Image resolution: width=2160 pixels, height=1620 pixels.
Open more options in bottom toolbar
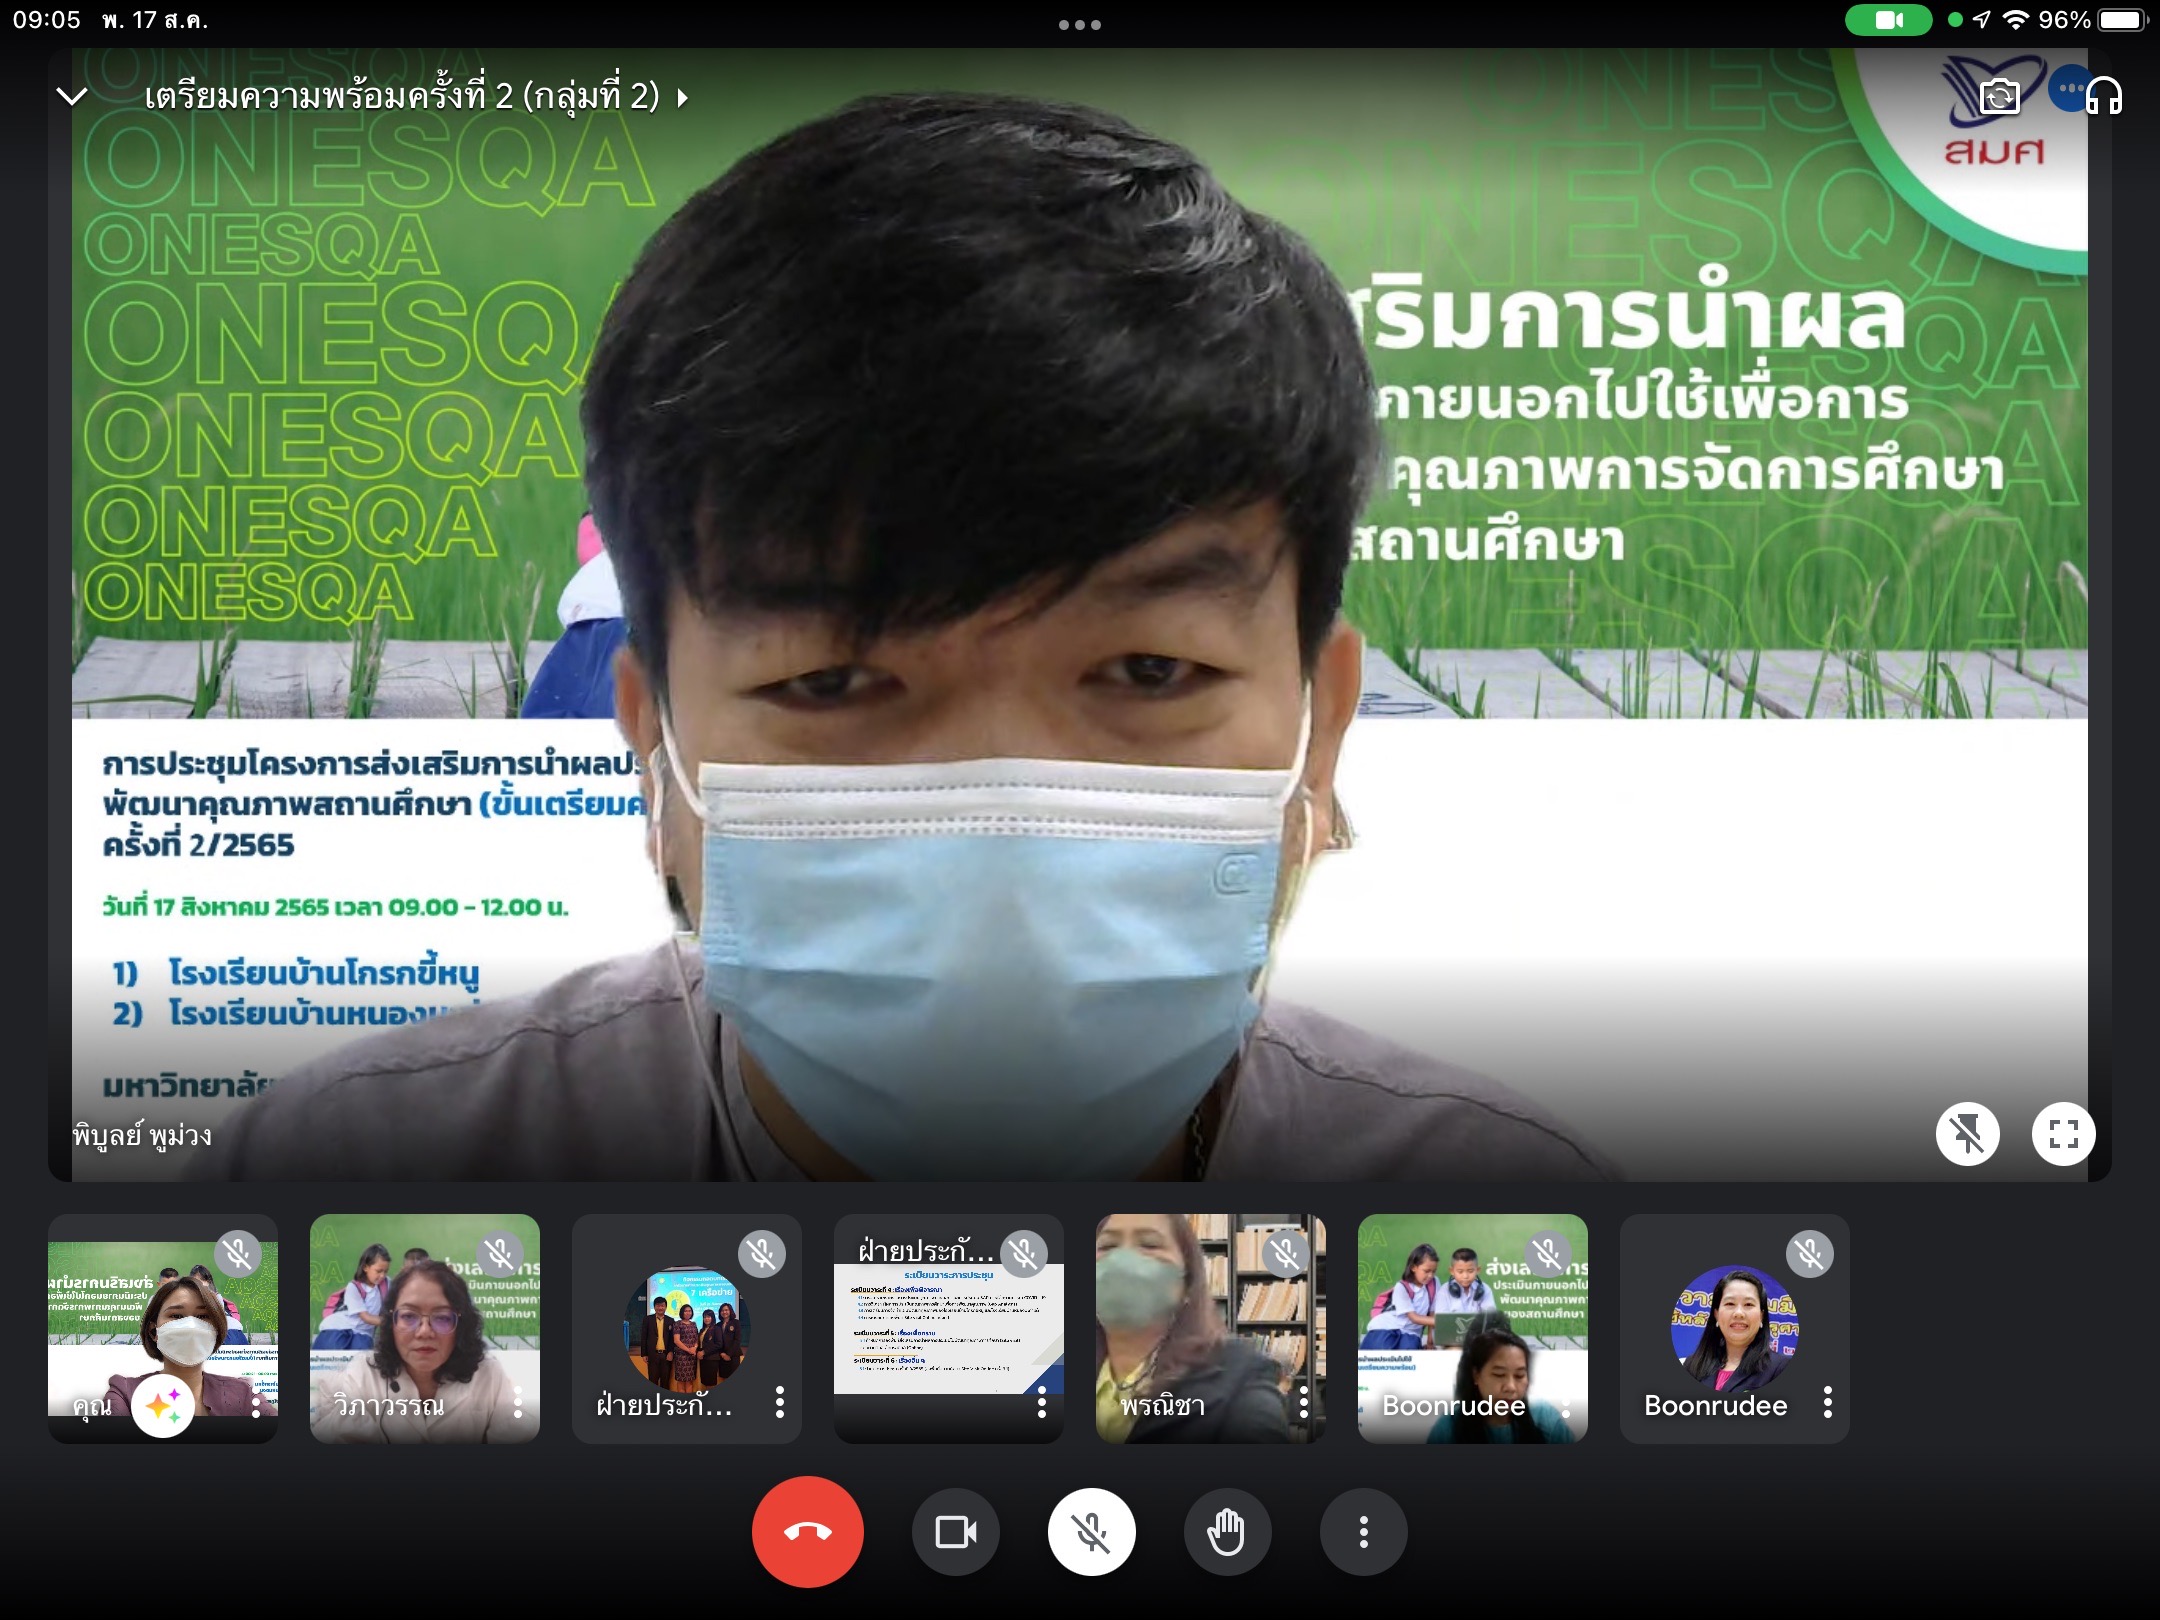[x=1363, y=1531]
